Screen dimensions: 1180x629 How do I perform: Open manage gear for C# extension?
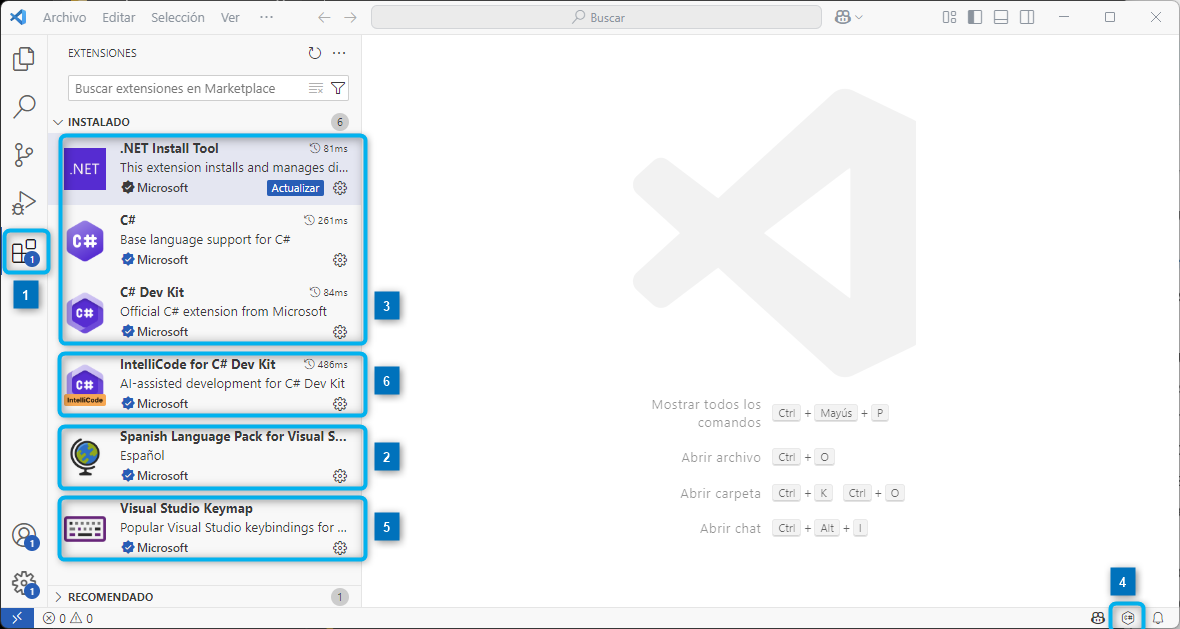[339, 260]
